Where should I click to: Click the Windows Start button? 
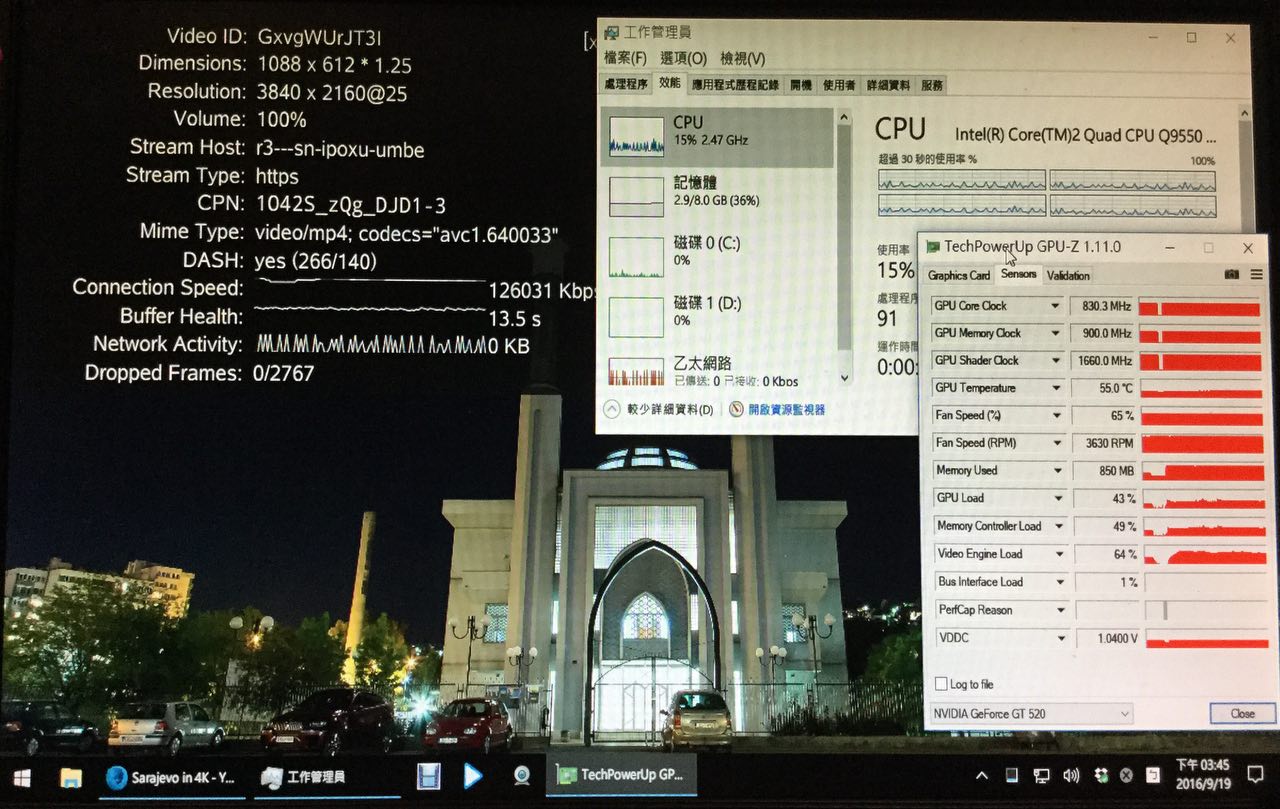(x=21, y=777)
